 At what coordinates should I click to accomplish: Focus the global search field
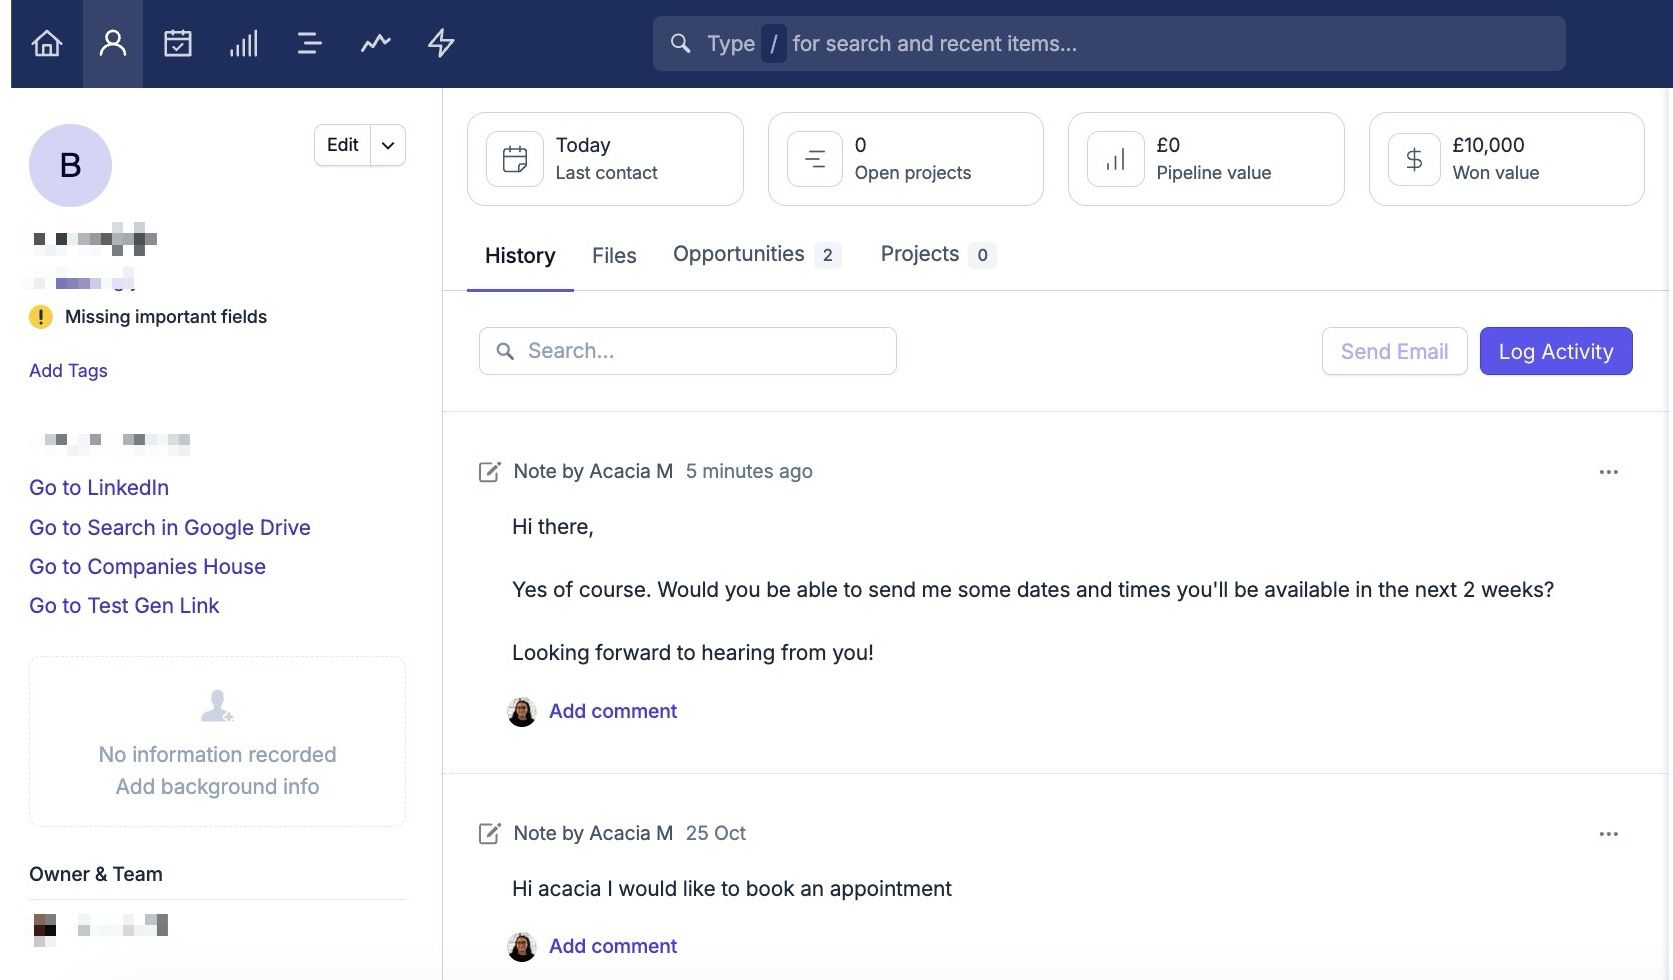(1109, 44)
